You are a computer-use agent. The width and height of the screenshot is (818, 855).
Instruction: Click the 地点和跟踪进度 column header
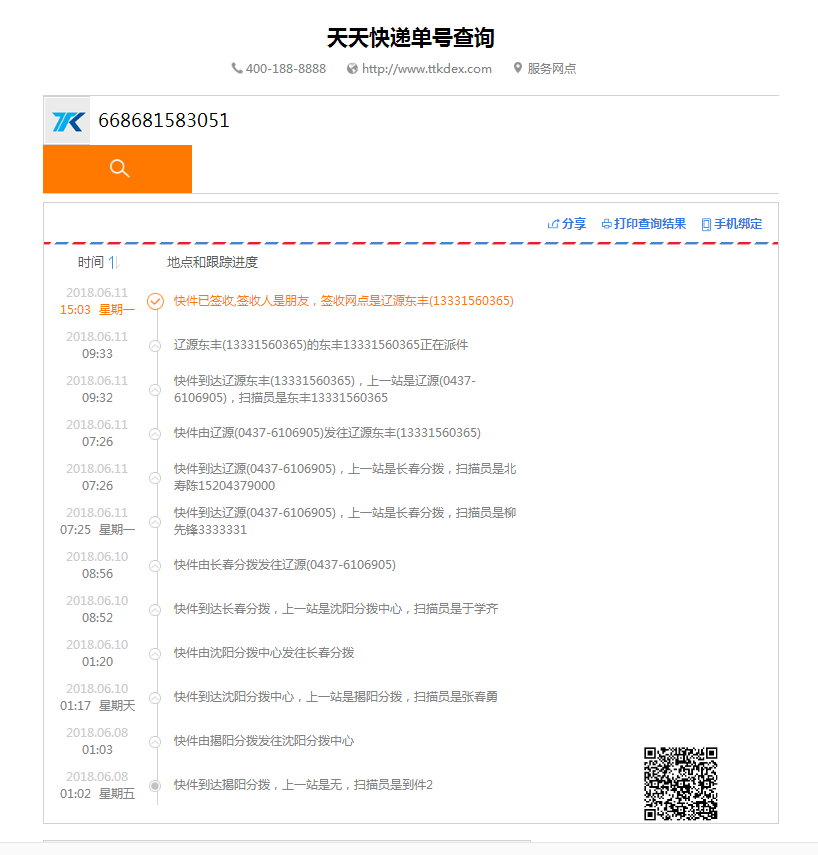[x=212, y=262]
